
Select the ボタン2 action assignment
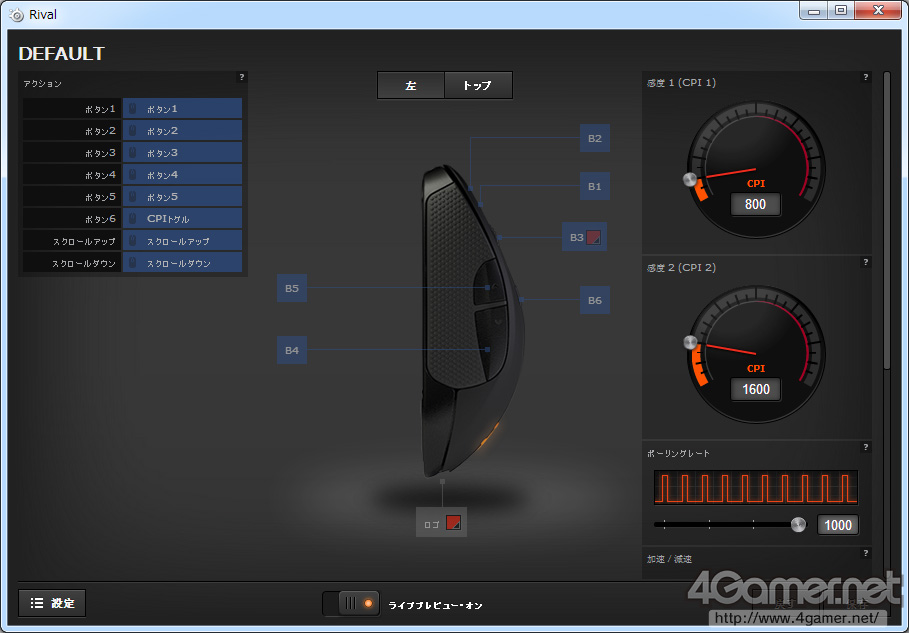click(x=182, y=130)
